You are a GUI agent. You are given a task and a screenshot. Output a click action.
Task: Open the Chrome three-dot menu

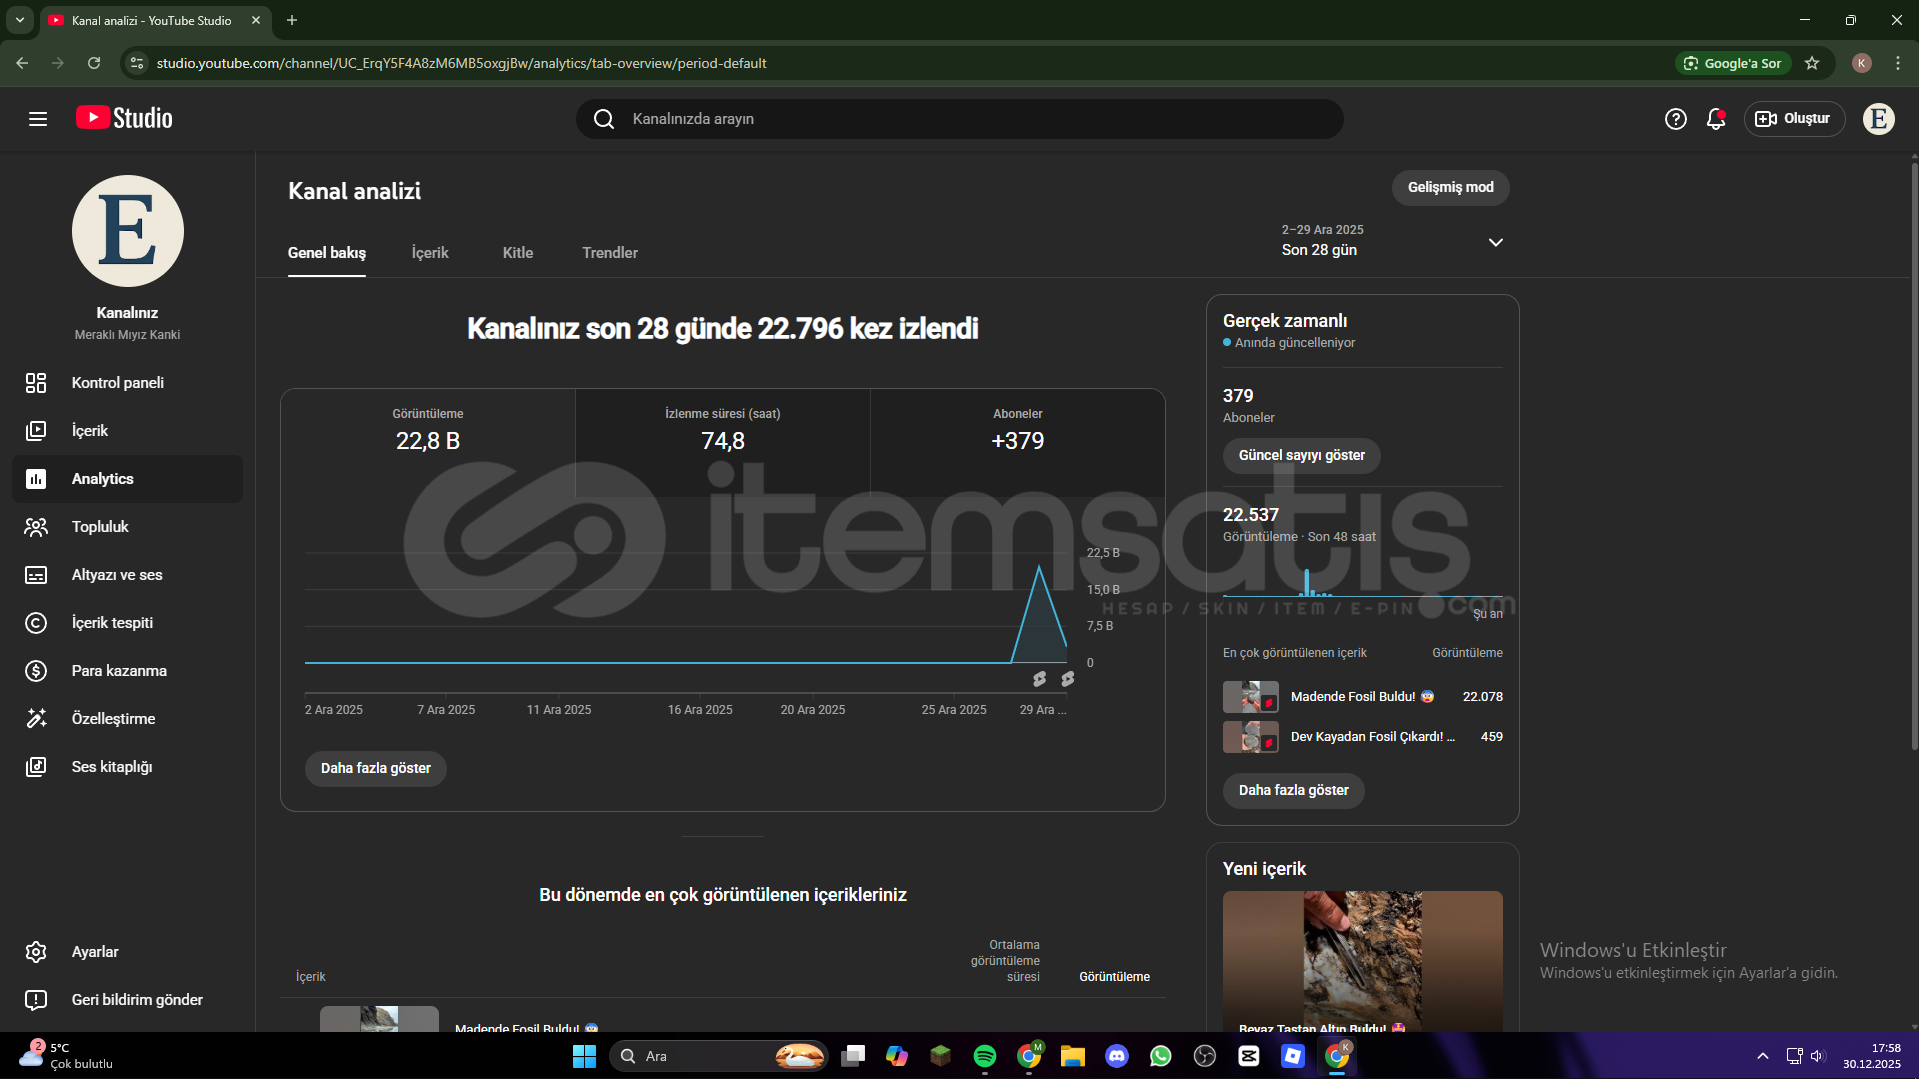[1898, 63]
